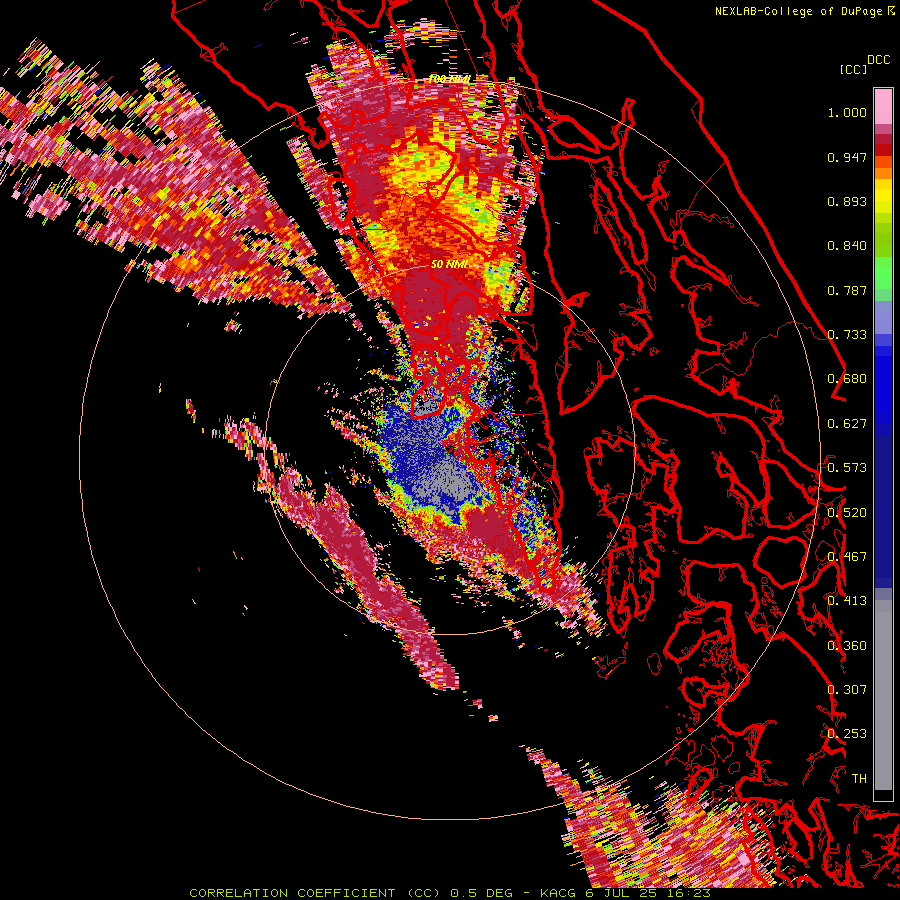Click the 0.253 scale value
This screenshot has width=900, height=900.
[x=847, y=734]
